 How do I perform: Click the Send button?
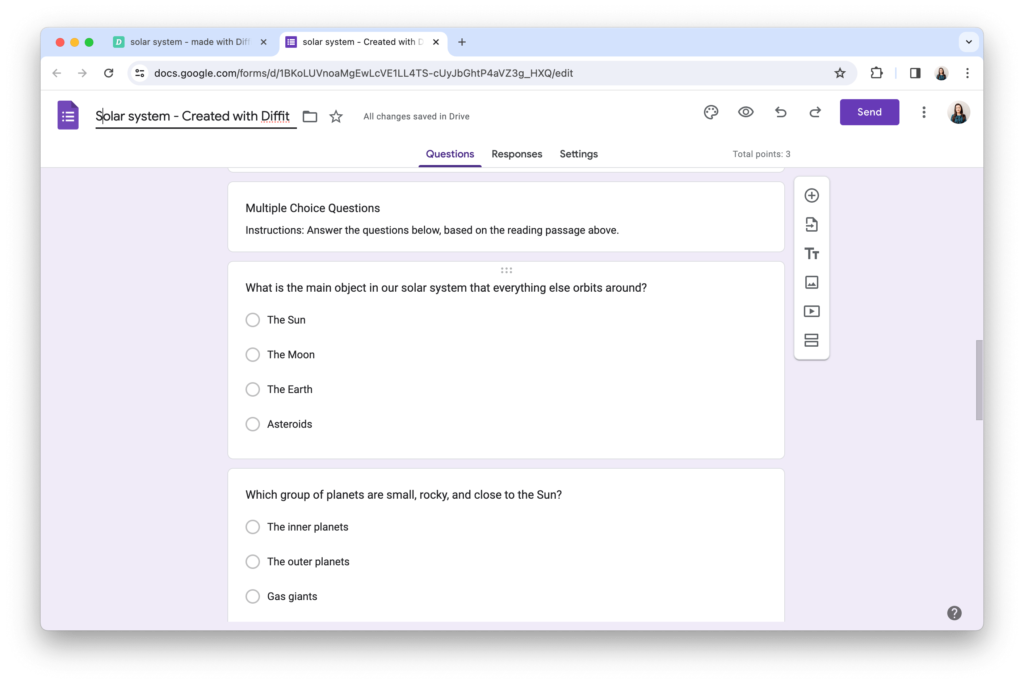pyautogui.click(x=869, y=112)
